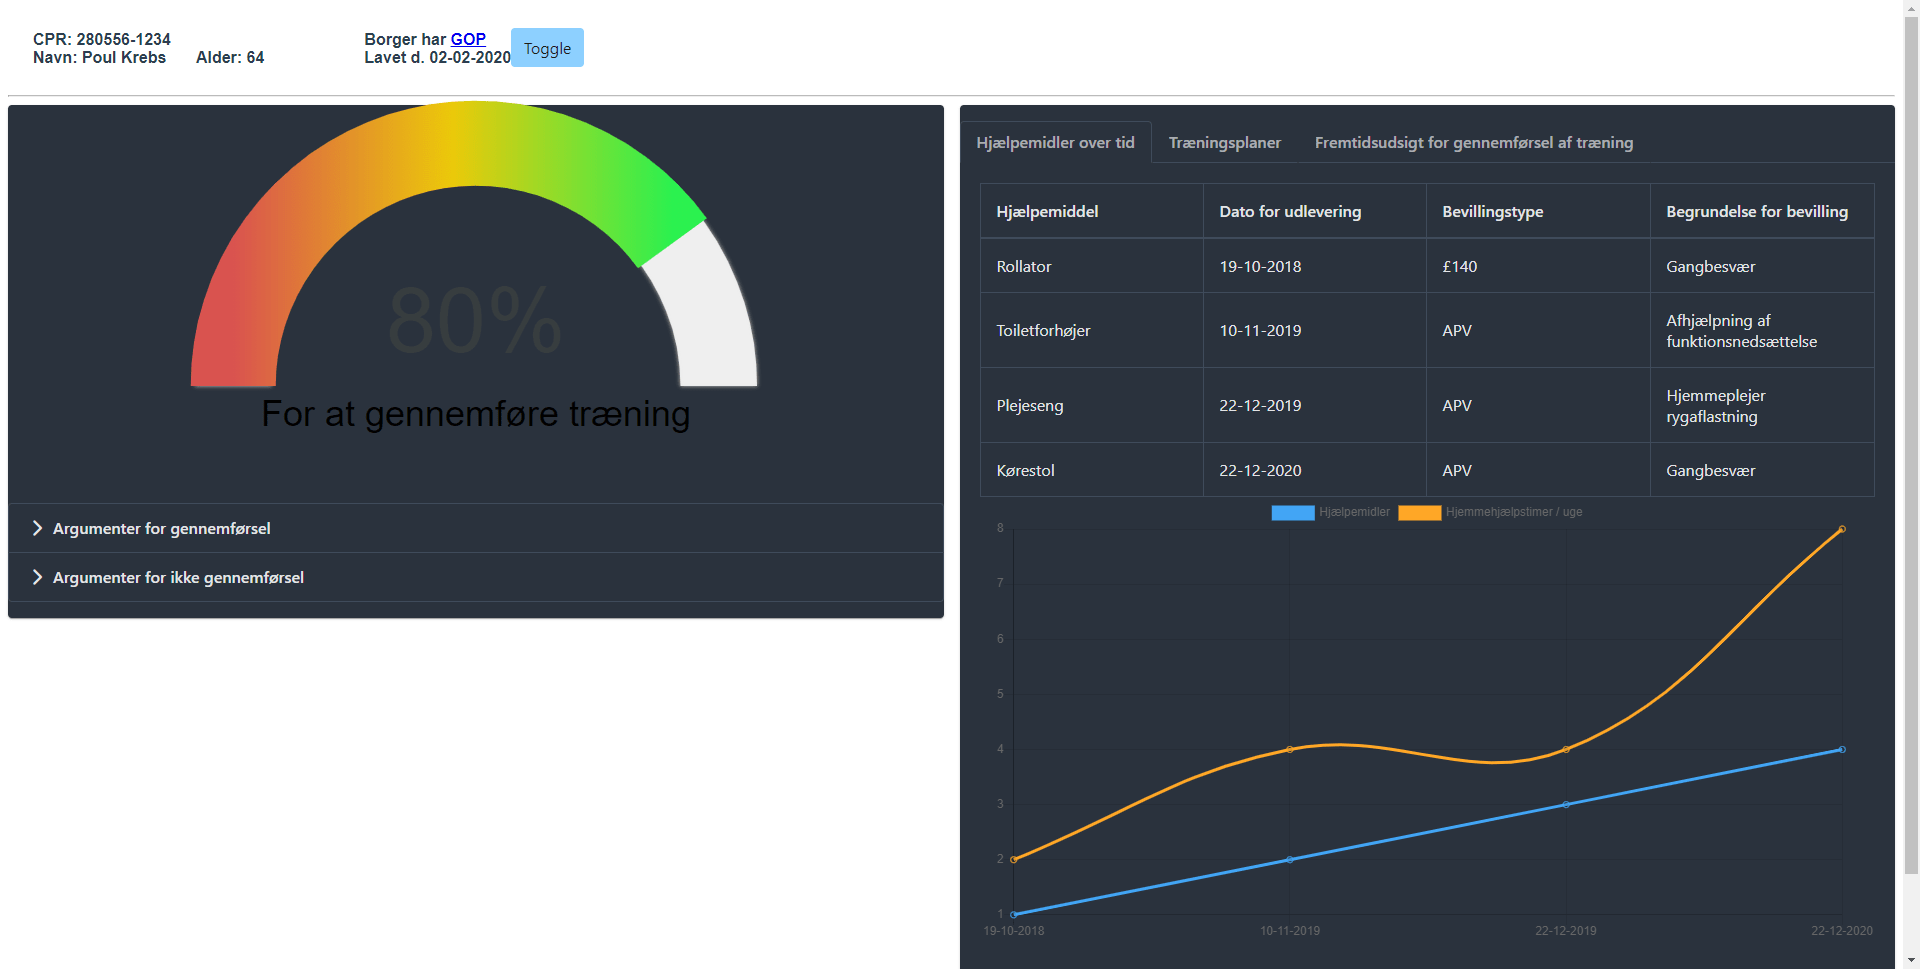Viewport: 1920px width, 969px height.
Task: Toggle the blue Hjælpemidler legend swatch
Action: [x=1292, y=512]
